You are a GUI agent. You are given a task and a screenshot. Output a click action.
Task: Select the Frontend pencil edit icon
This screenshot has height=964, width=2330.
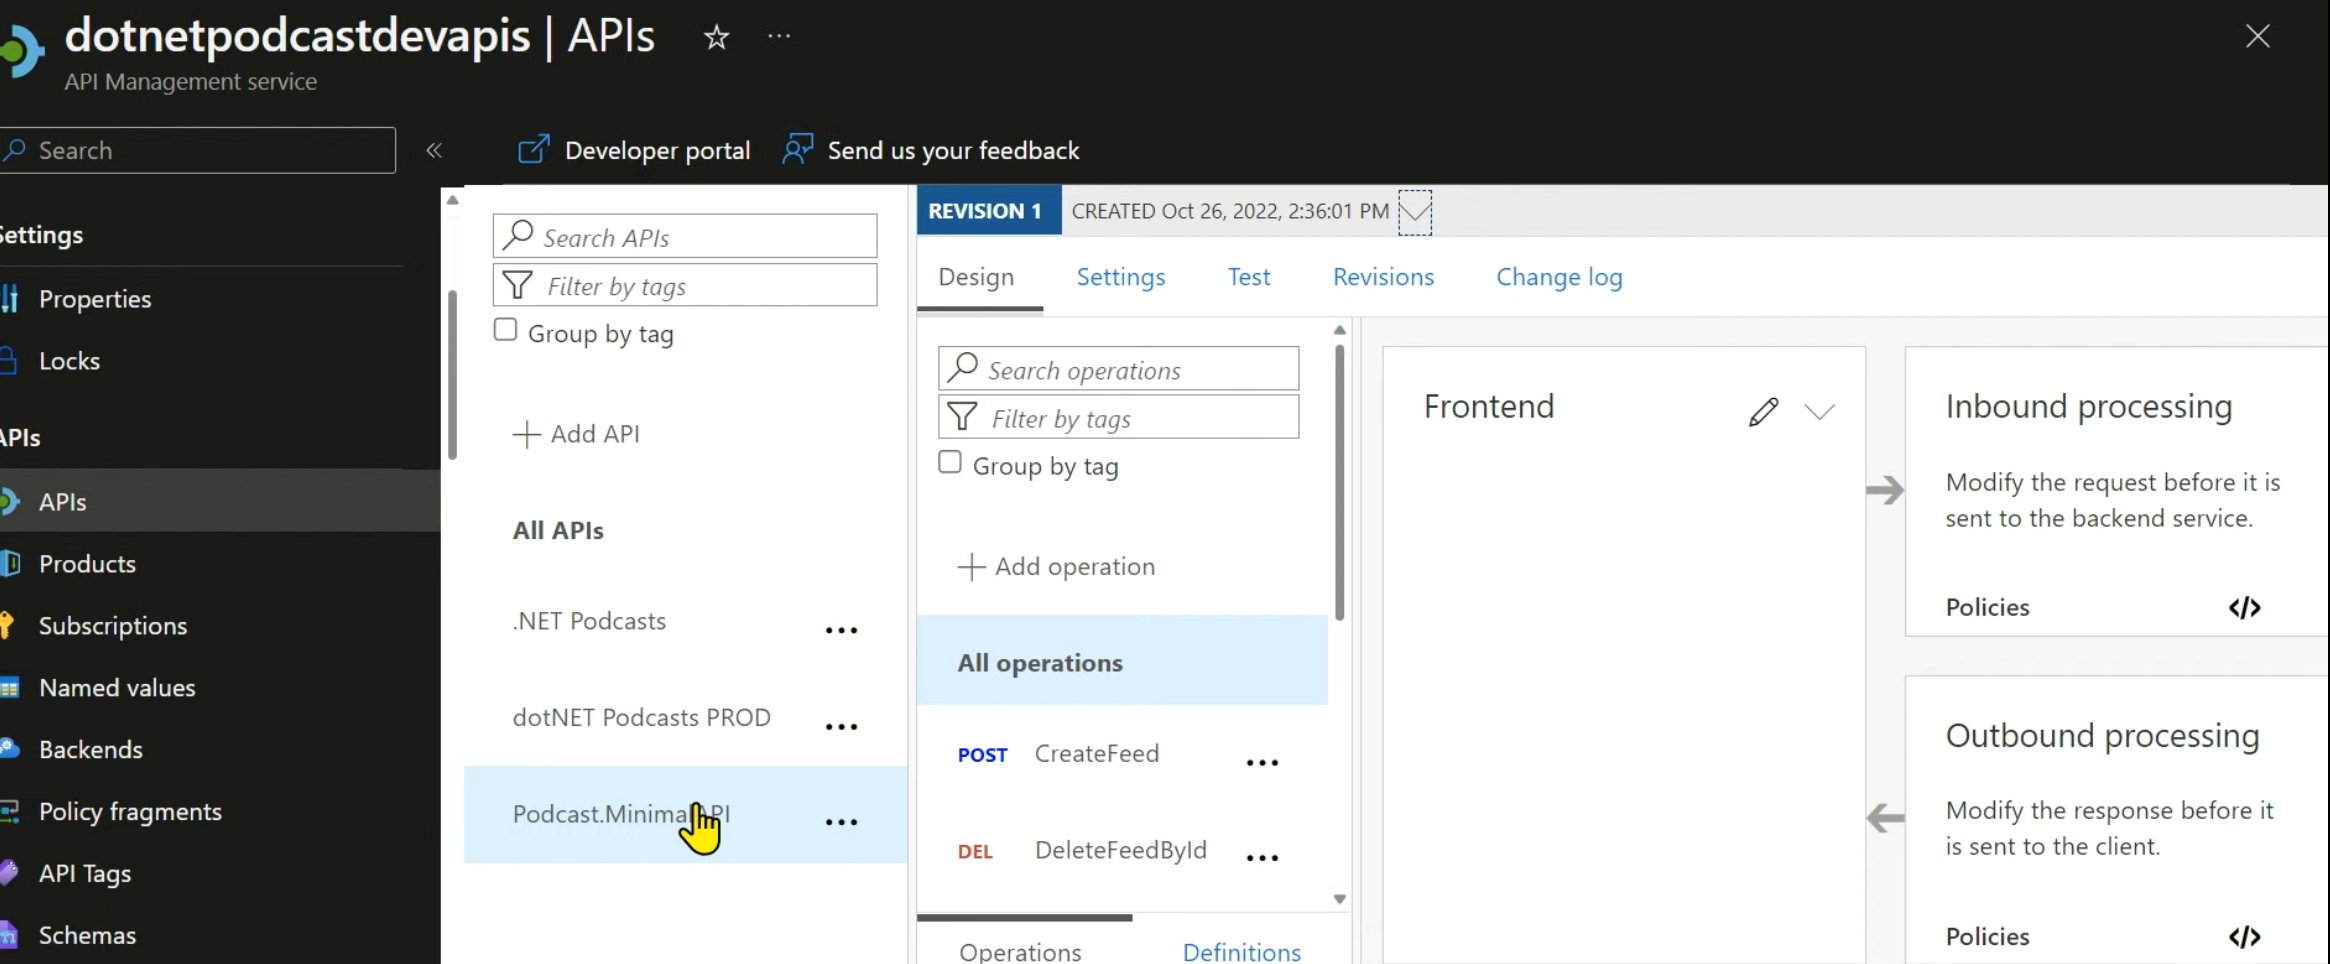pyautogui.click(x=1763, y=411)
